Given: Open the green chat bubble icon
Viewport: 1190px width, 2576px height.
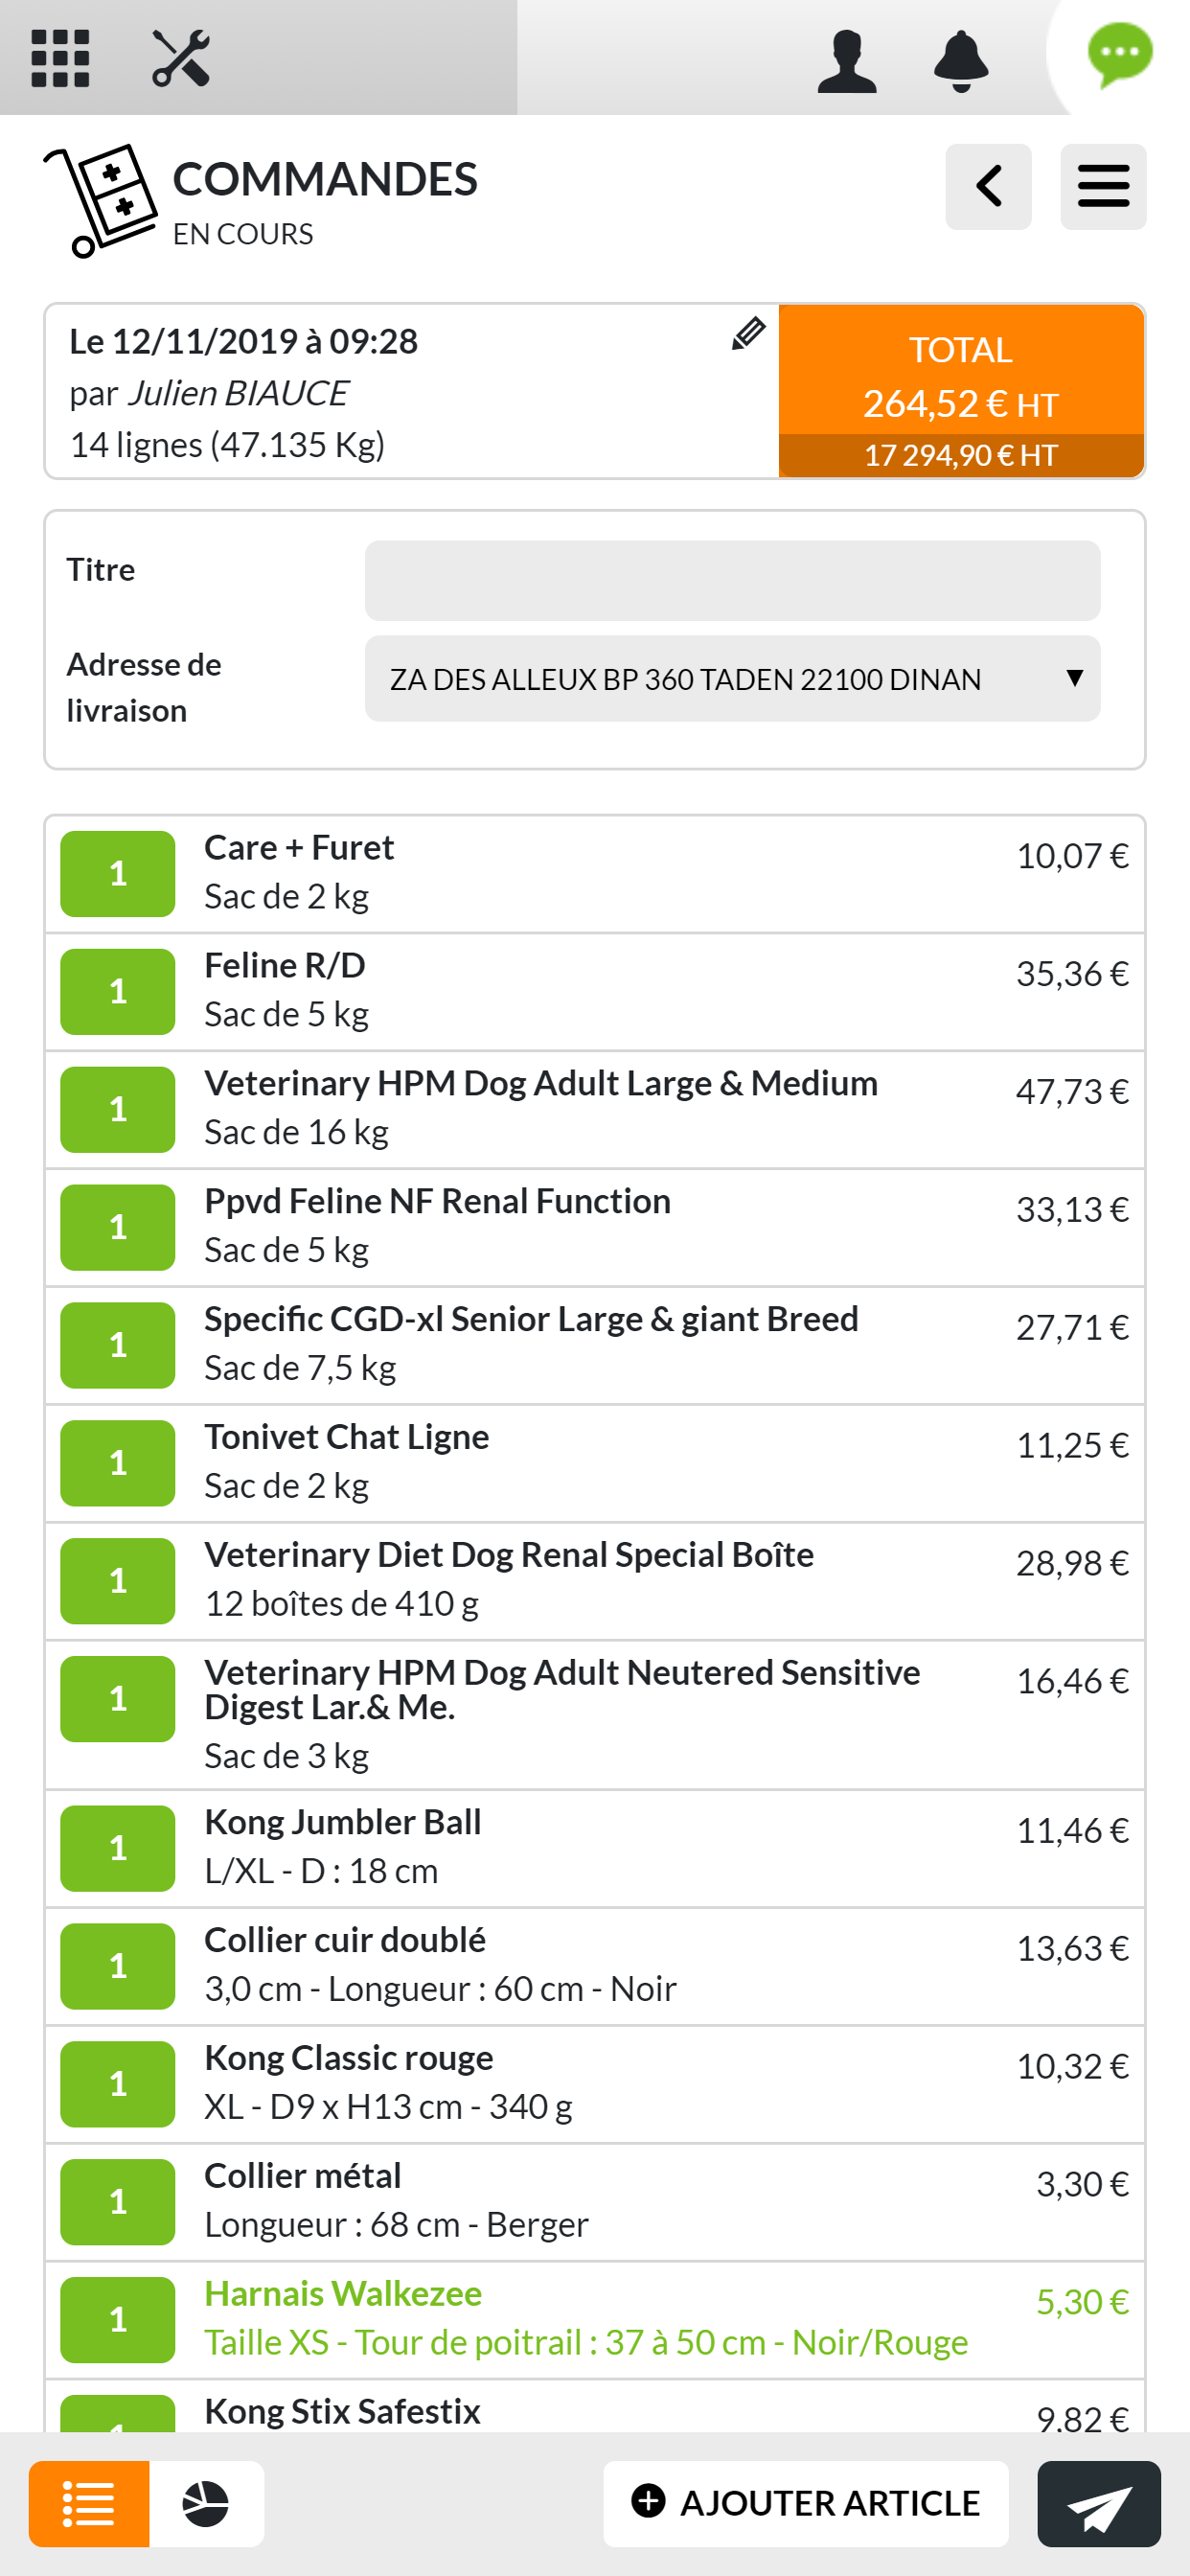Looking at the screenshot, I should coord(1119,55).
